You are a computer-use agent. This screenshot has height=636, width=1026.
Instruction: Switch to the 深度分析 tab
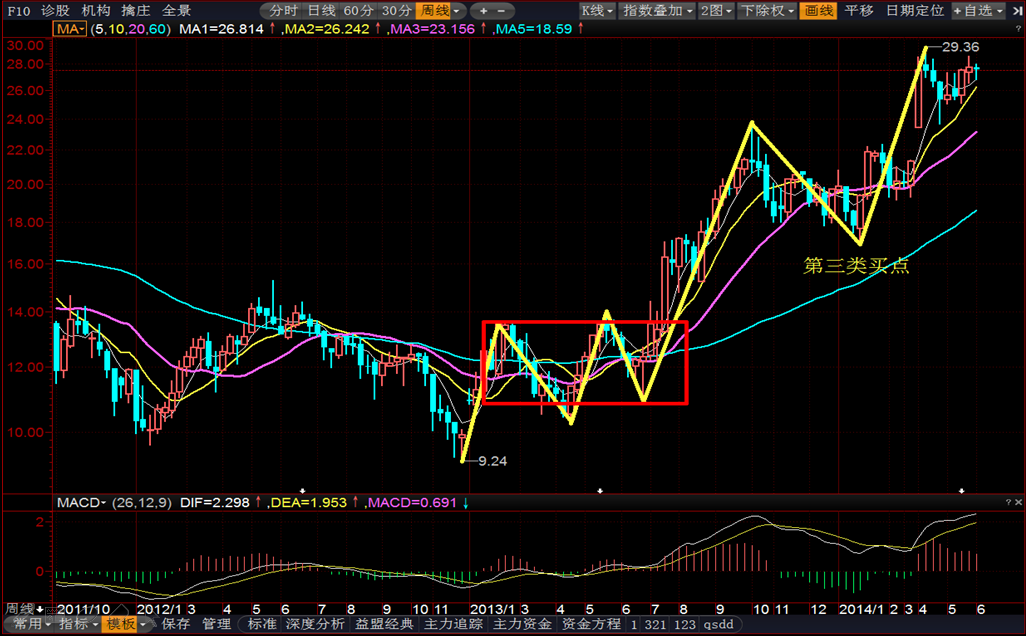pyautogui.click(x=315, y=624)
